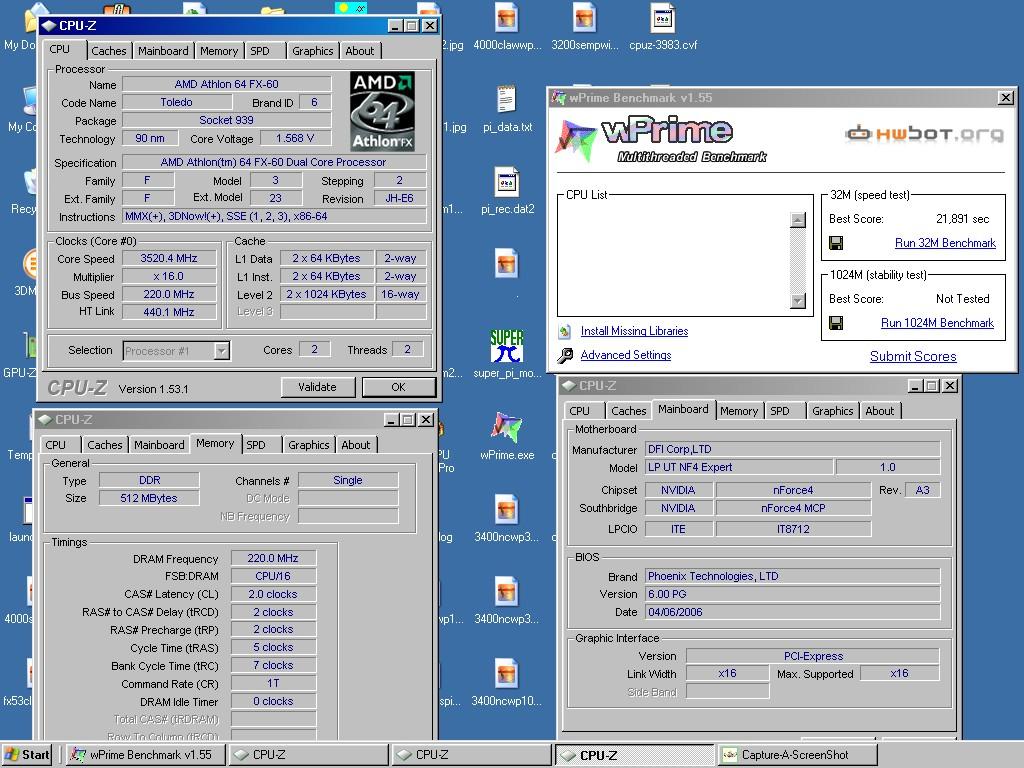Screen dimensions: 1024x768
Task: Click the wPrime logo graphic
Action: click(x=660, y=139)
